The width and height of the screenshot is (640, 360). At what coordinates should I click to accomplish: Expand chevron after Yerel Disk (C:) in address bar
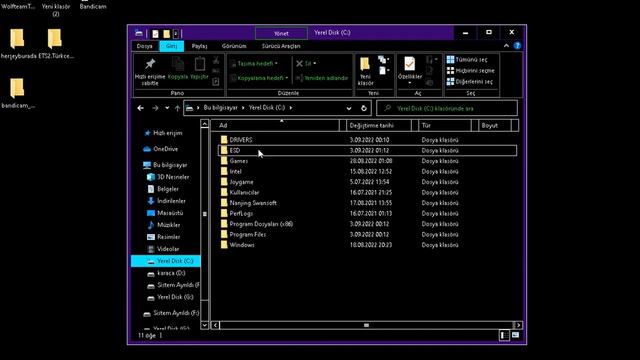291,108
